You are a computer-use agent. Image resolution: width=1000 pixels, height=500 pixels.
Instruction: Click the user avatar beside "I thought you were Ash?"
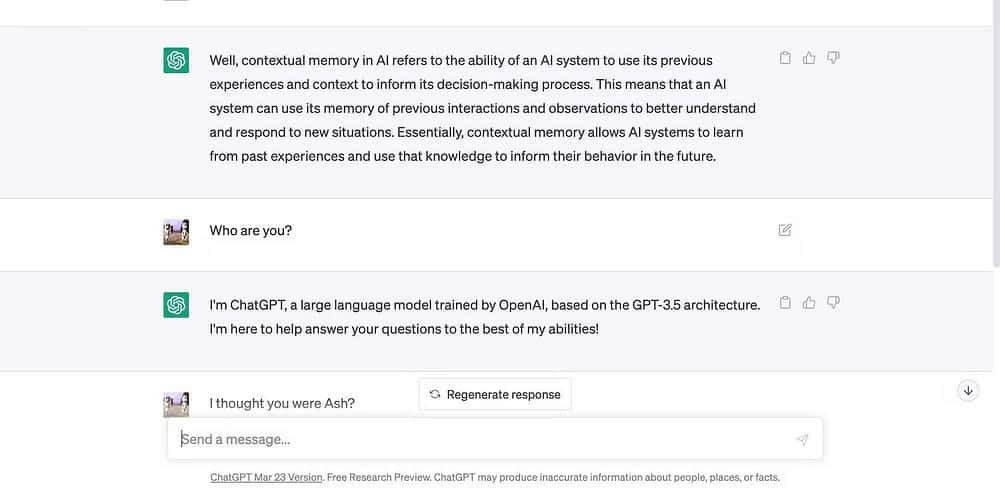(176, 403)
